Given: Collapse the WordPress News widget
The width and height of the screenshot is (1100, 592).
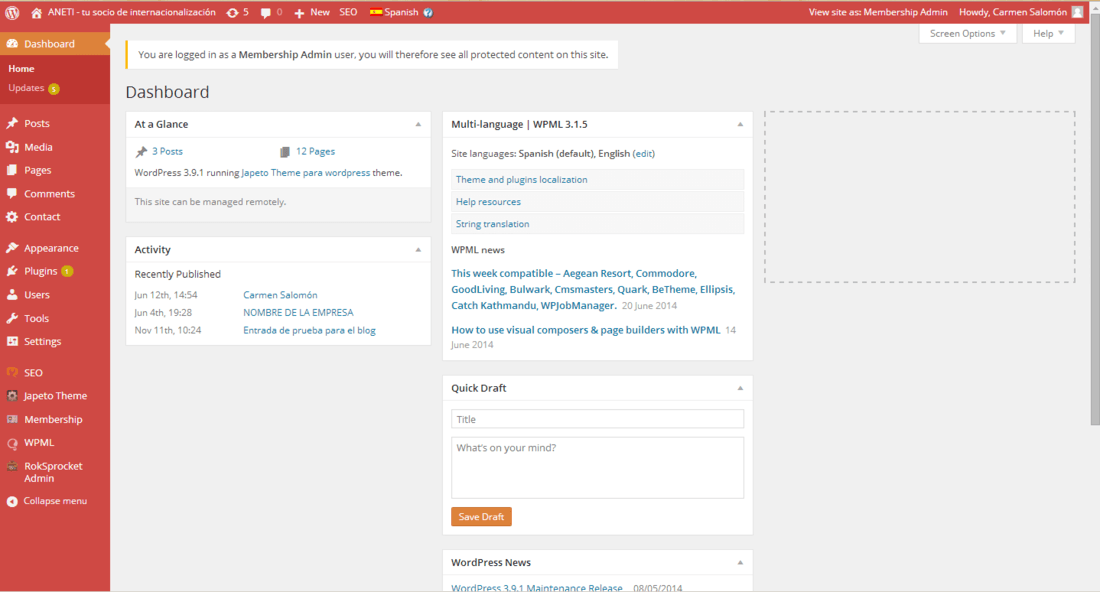Looking at the screenshot, I should point(740,563).
